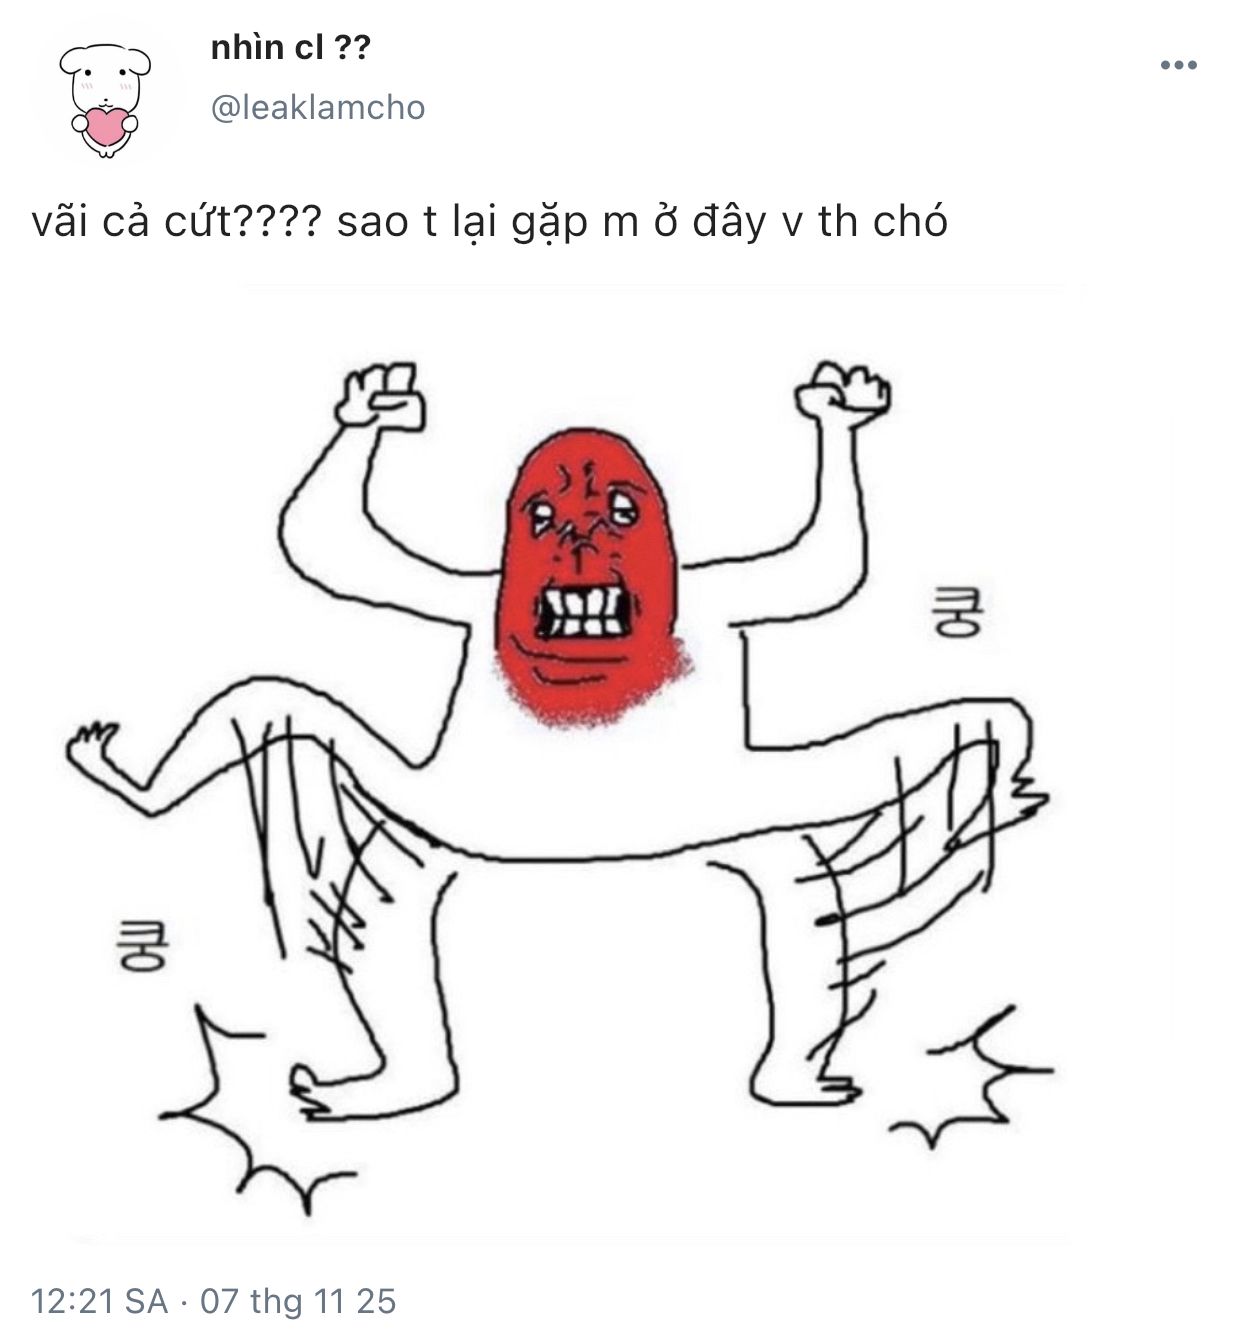The height and width of the screenshot is (1343, 1242).
Task: Select the tweet text beginning "vãi cả cứt"
Action: pyautogui.click(x=489, y=222)
